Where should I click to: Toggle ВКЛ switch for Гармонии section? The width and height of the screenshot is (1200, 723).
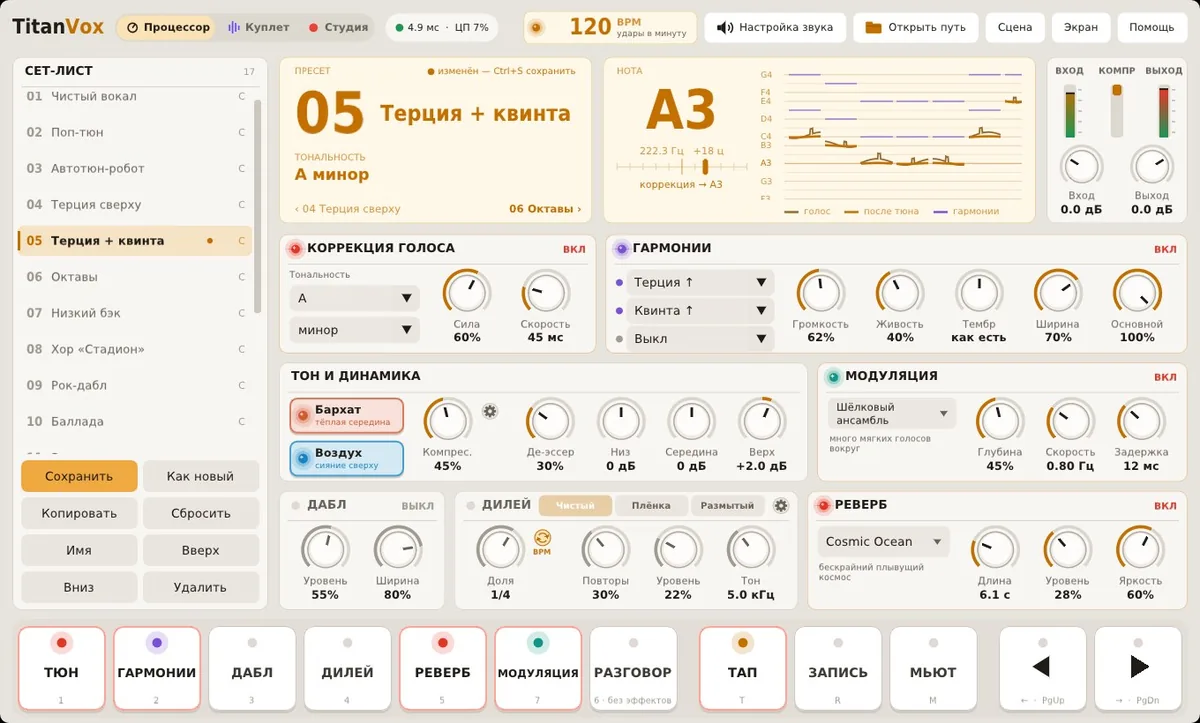click(x=1165, y=249)
